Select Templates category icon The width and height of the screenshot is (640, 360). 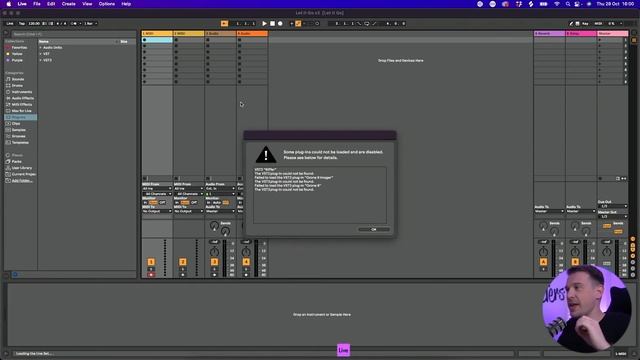8,142
